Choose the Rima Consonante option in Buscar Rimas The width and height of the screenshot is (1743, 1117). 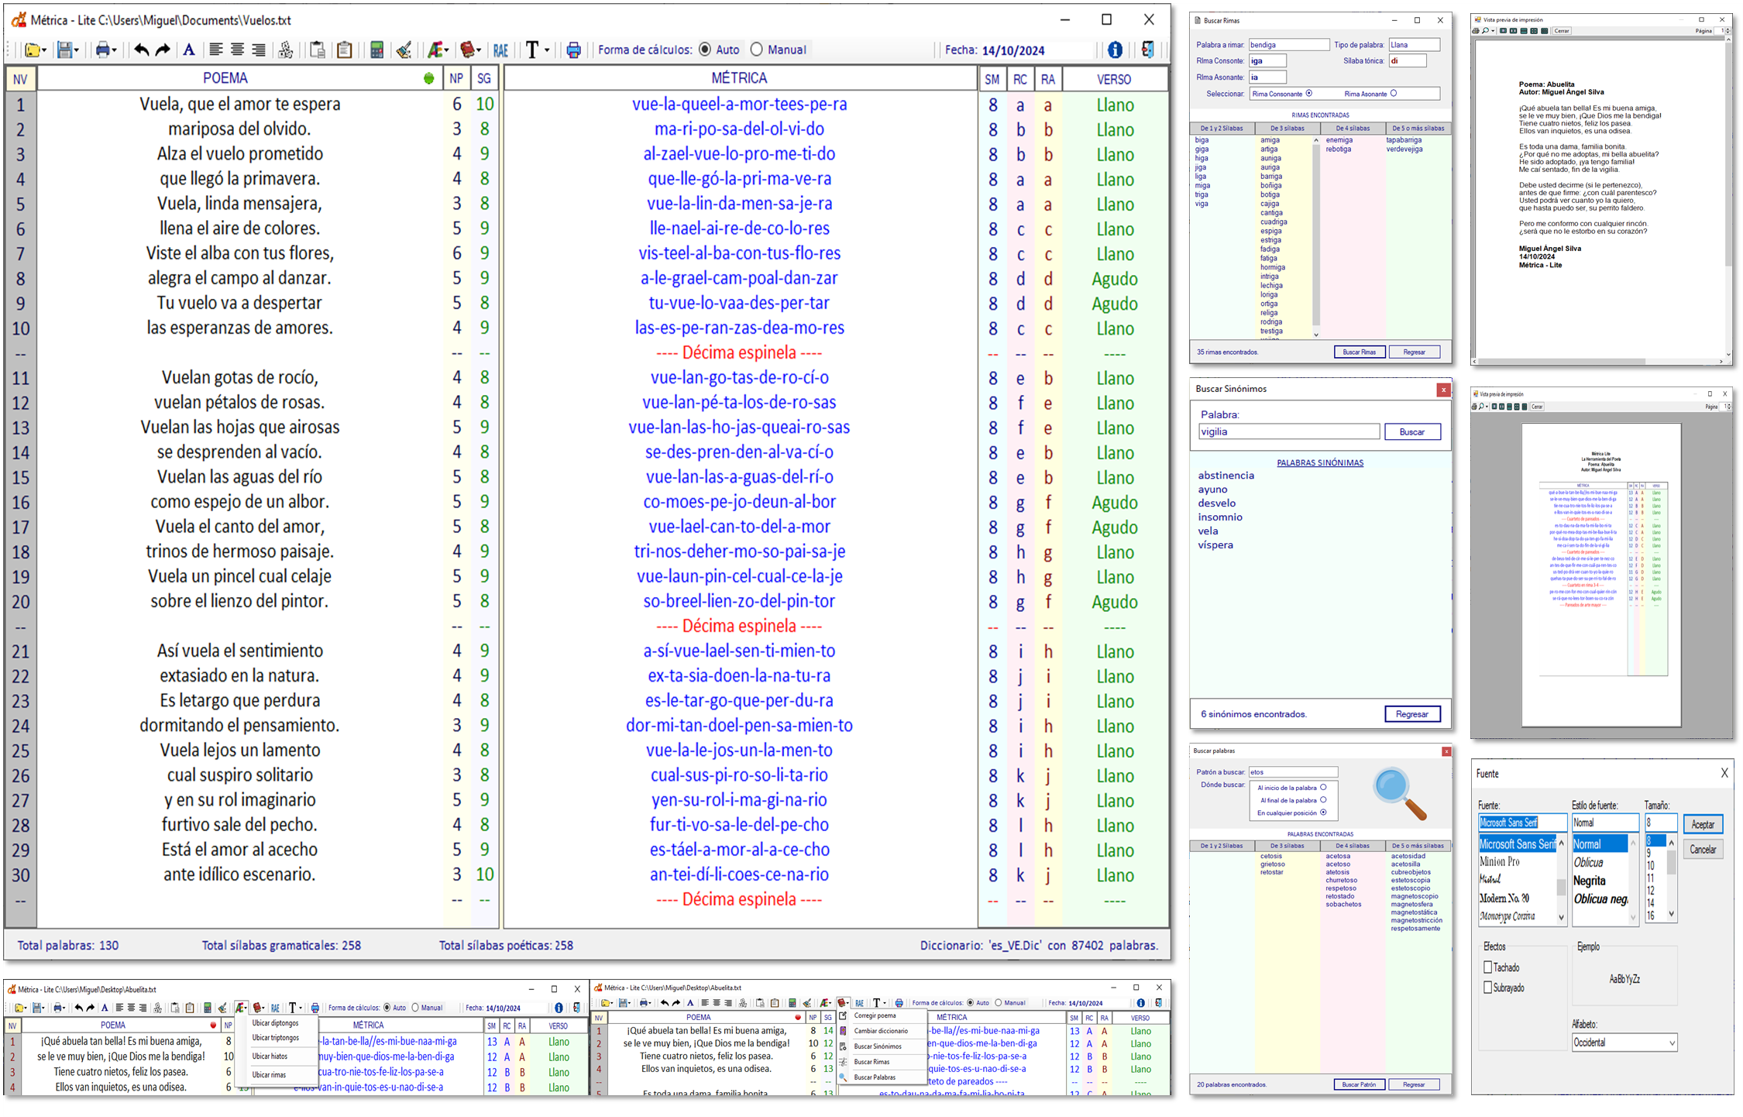[x=1309, y=94]
